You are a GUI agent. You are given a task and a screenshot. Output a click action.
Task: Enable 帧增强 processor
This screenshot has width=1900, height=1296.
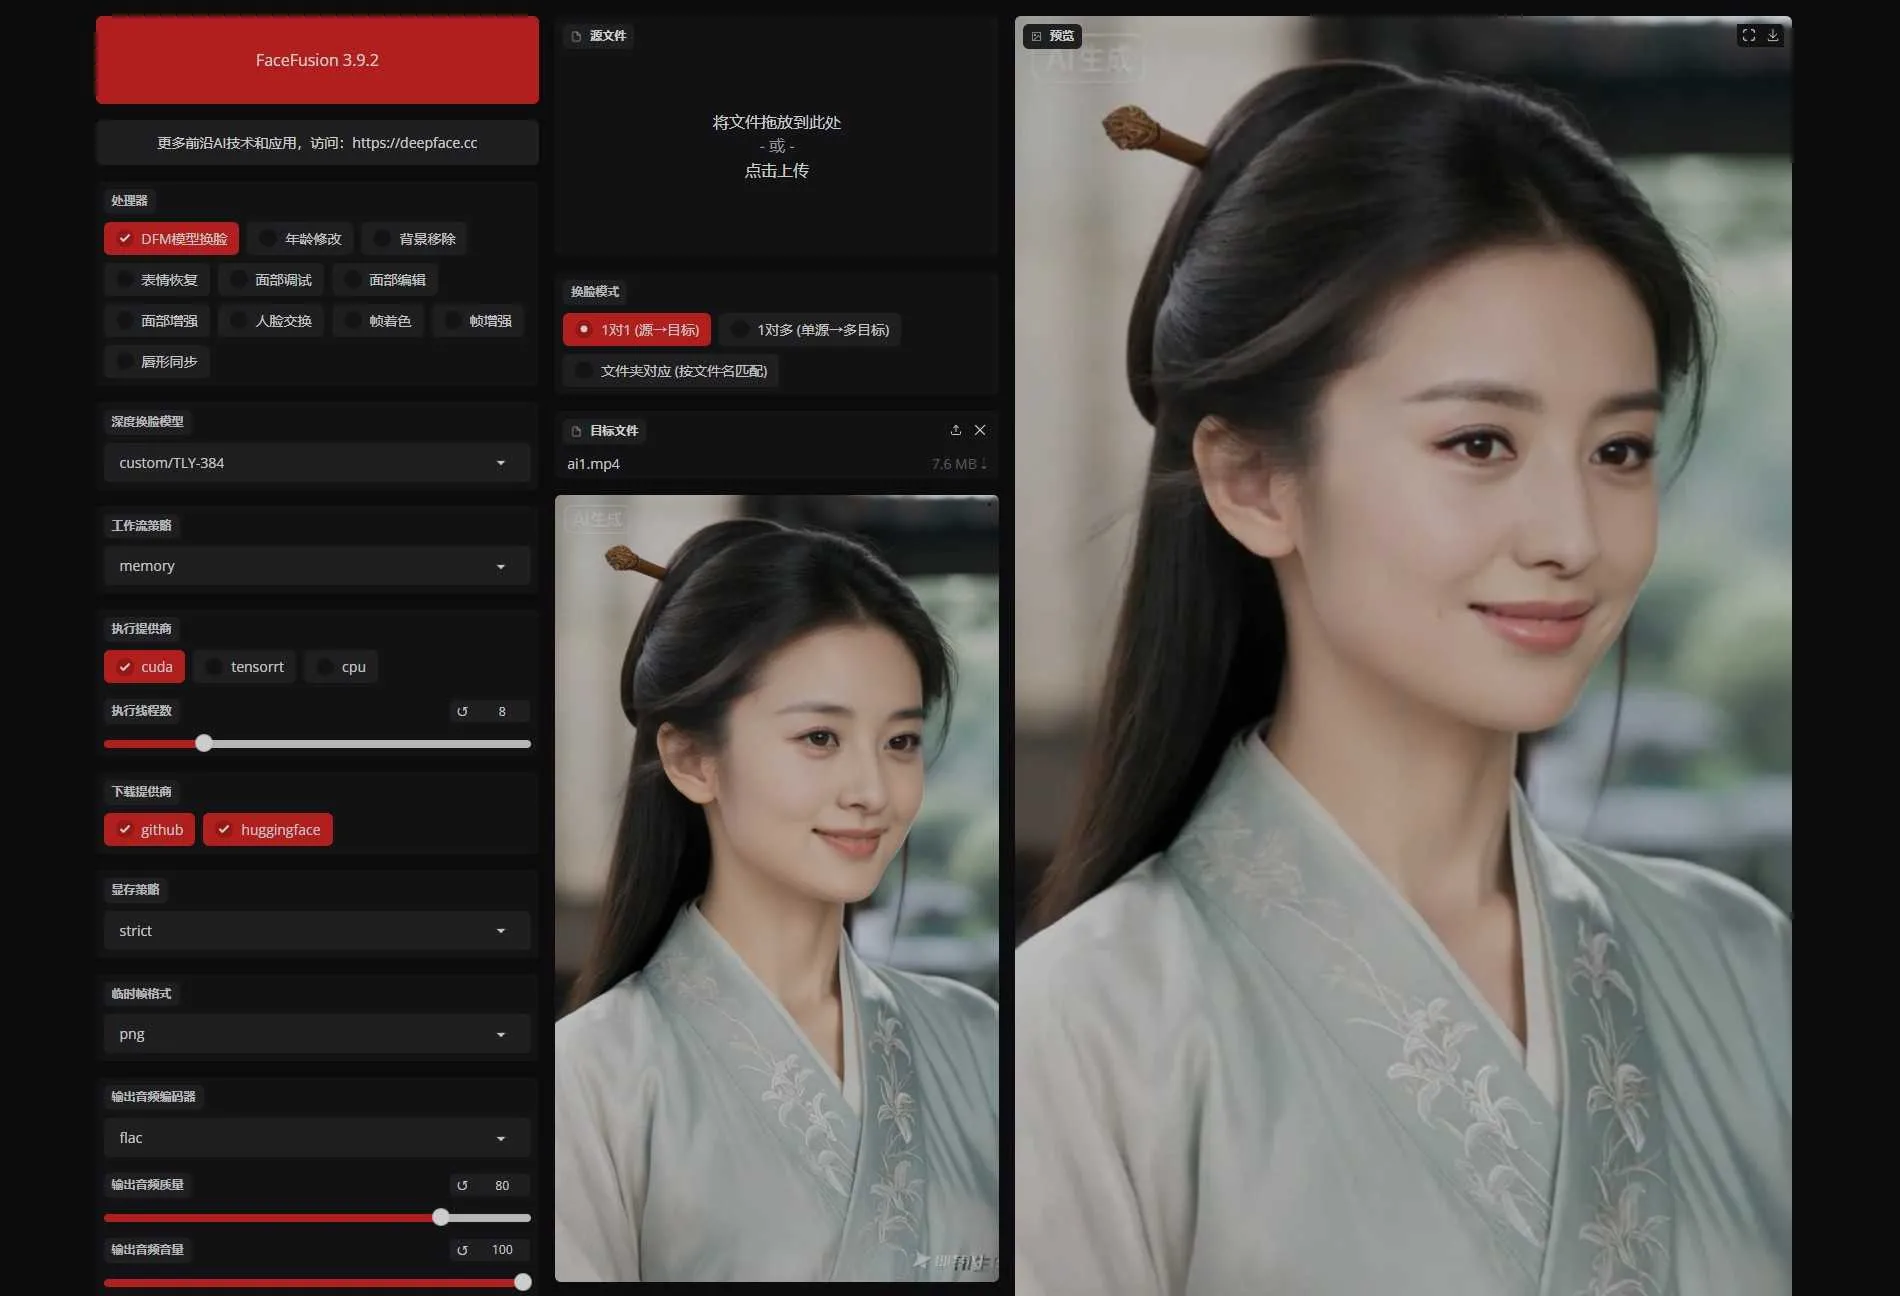[478, 321]
